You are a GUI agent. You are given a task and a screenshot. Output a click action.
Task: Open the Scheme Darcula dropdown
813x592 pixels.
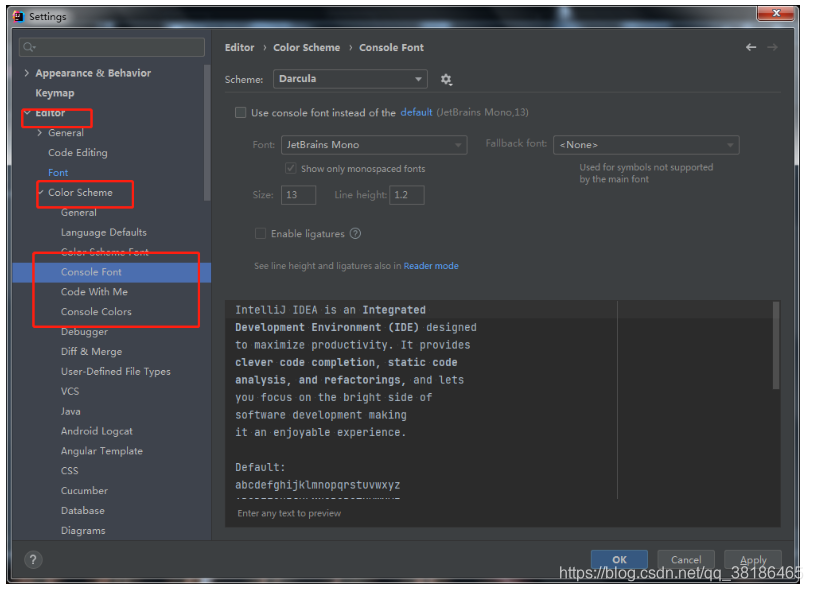click(x=350, y=79)
